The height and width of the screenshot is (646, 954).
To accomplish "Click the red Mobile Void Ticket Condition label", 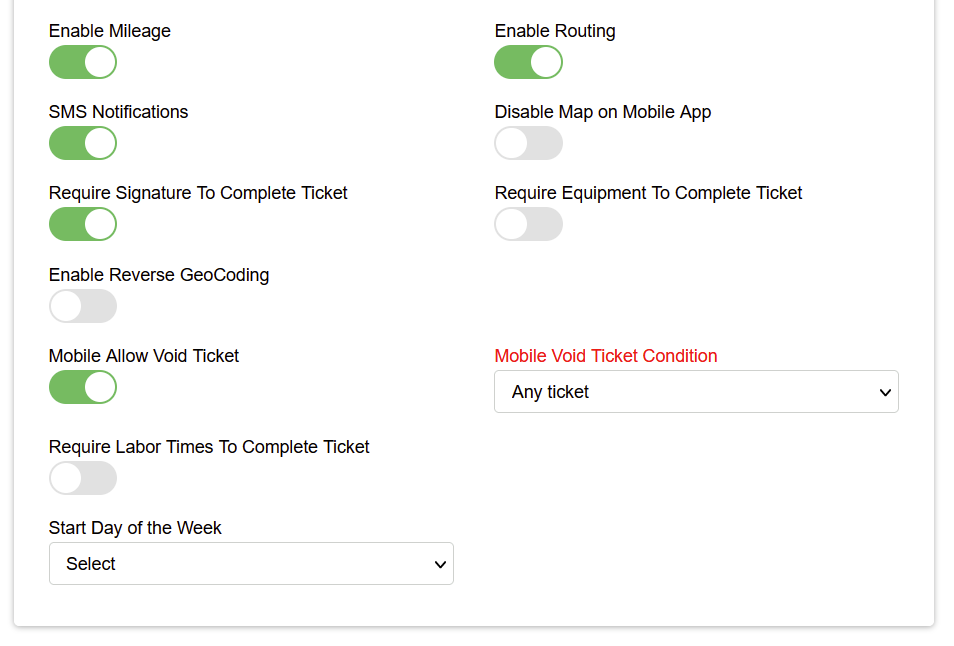I will coord(605,356).
